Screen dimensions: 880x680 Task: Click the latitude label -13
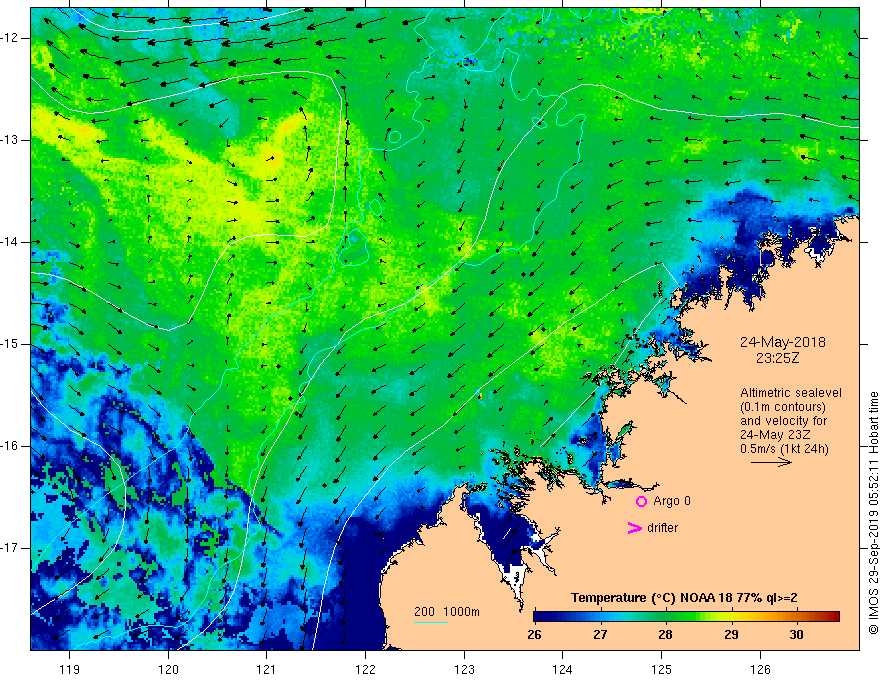(x=11, y=140)
